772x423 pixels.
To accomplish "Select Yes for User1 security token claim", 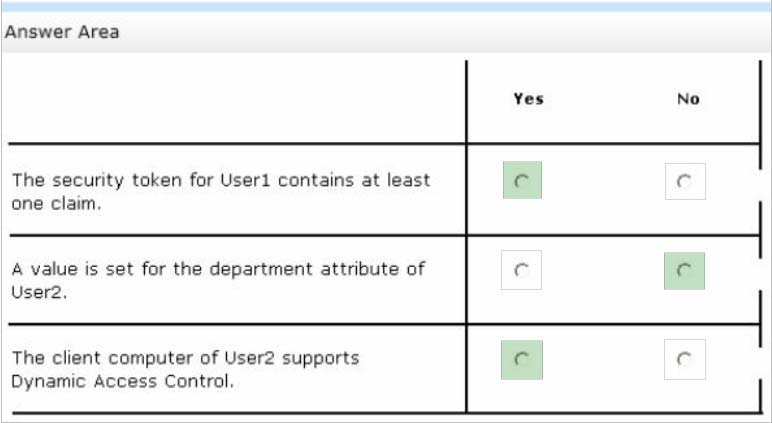I will coord(522,180).
